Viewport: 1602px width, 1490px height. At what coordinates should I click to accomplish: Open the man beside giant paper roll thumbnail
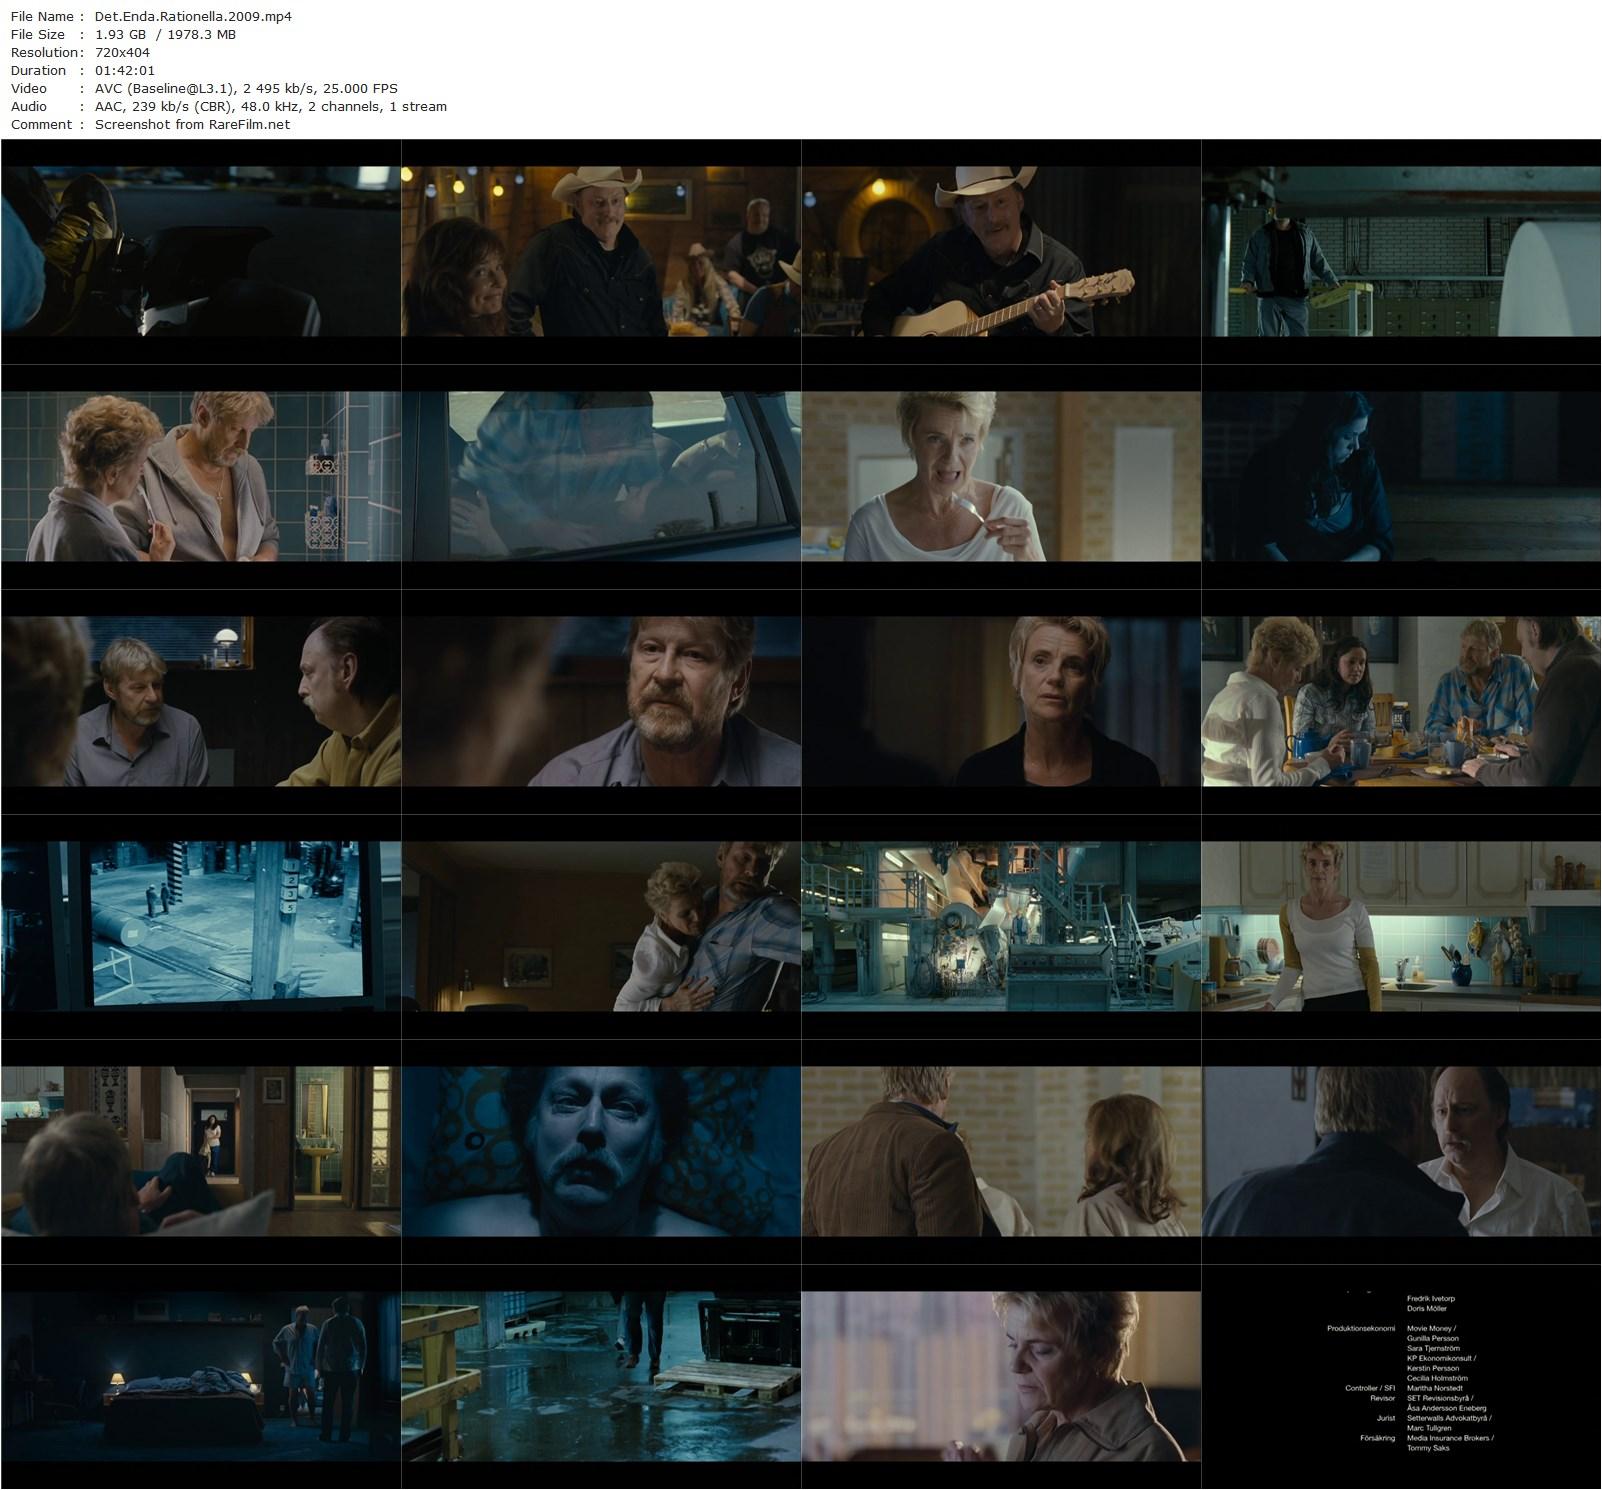click(1400, 251)
